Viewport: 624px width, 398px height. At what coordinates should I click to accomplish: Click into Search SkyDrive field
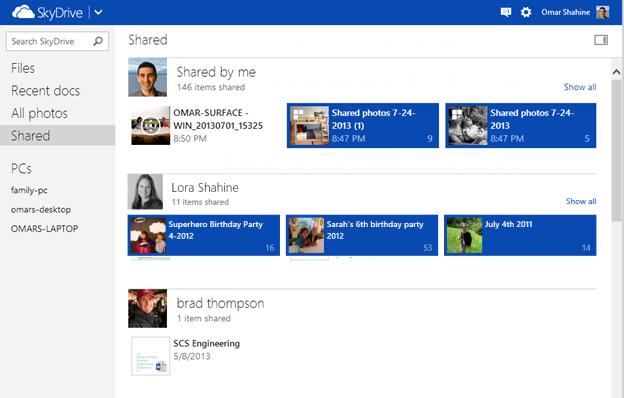click(57, 41)
